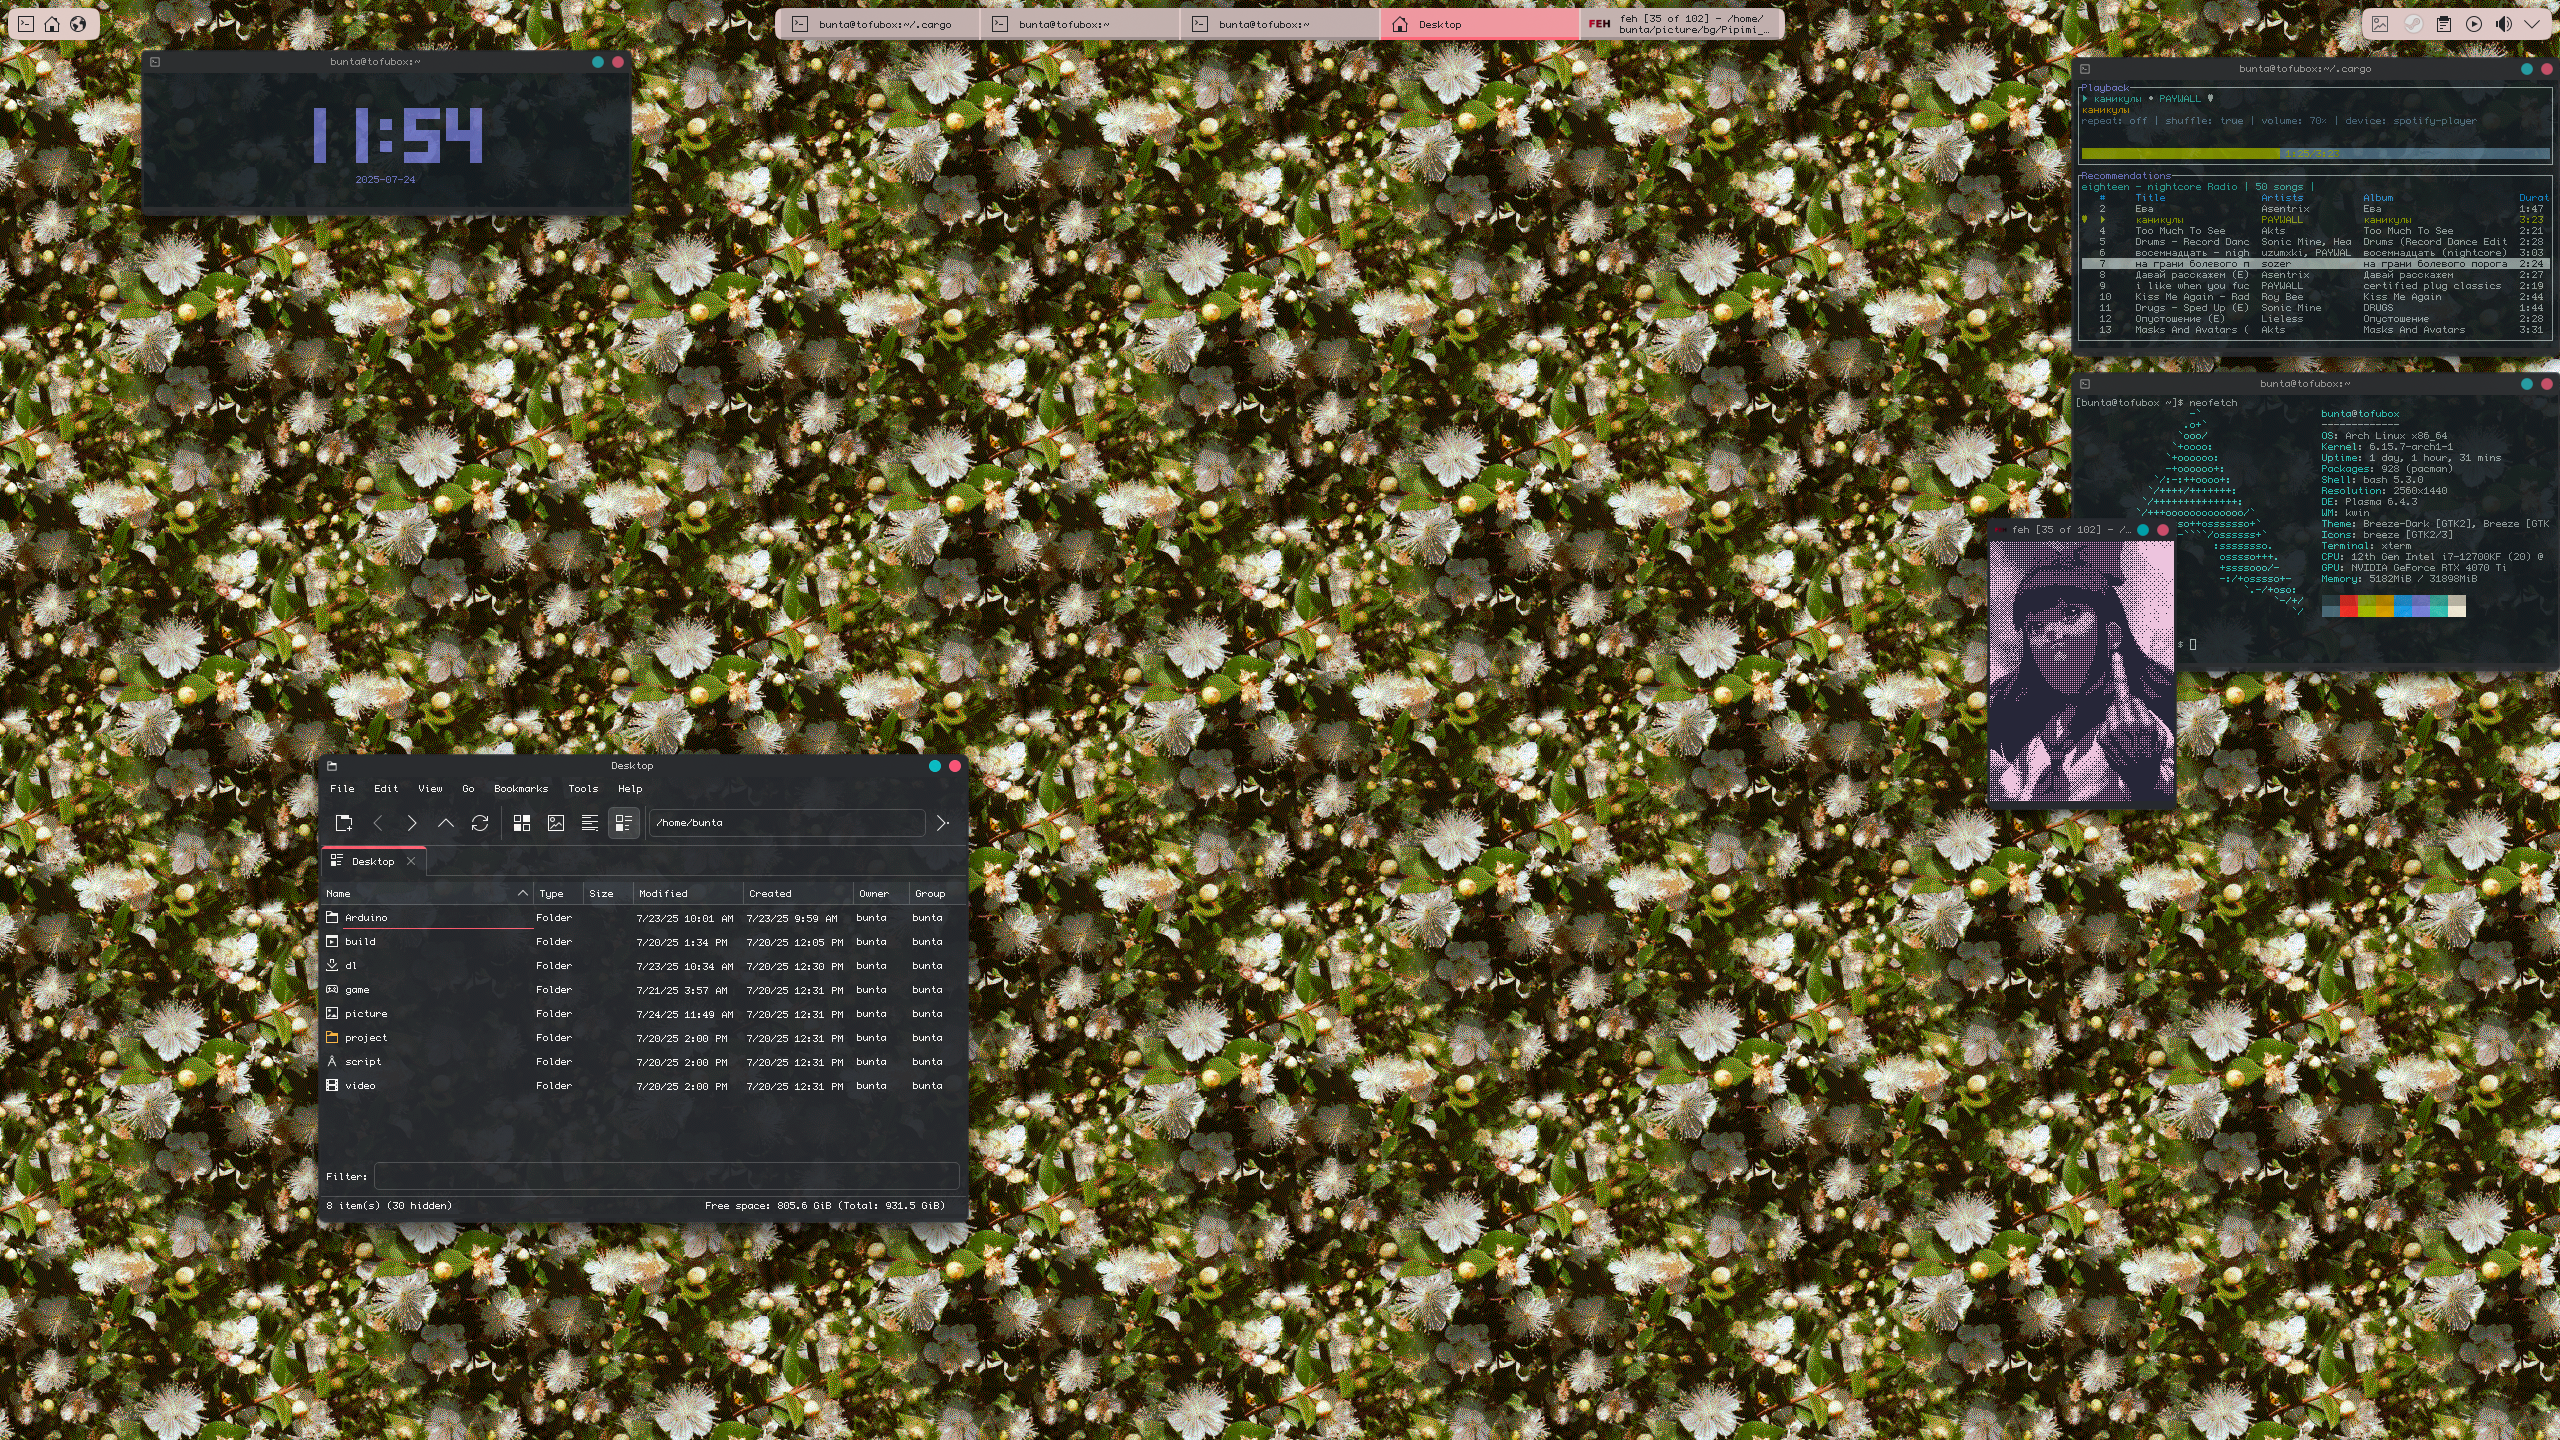Create a new tab in file manager

[x=344, y=823]
